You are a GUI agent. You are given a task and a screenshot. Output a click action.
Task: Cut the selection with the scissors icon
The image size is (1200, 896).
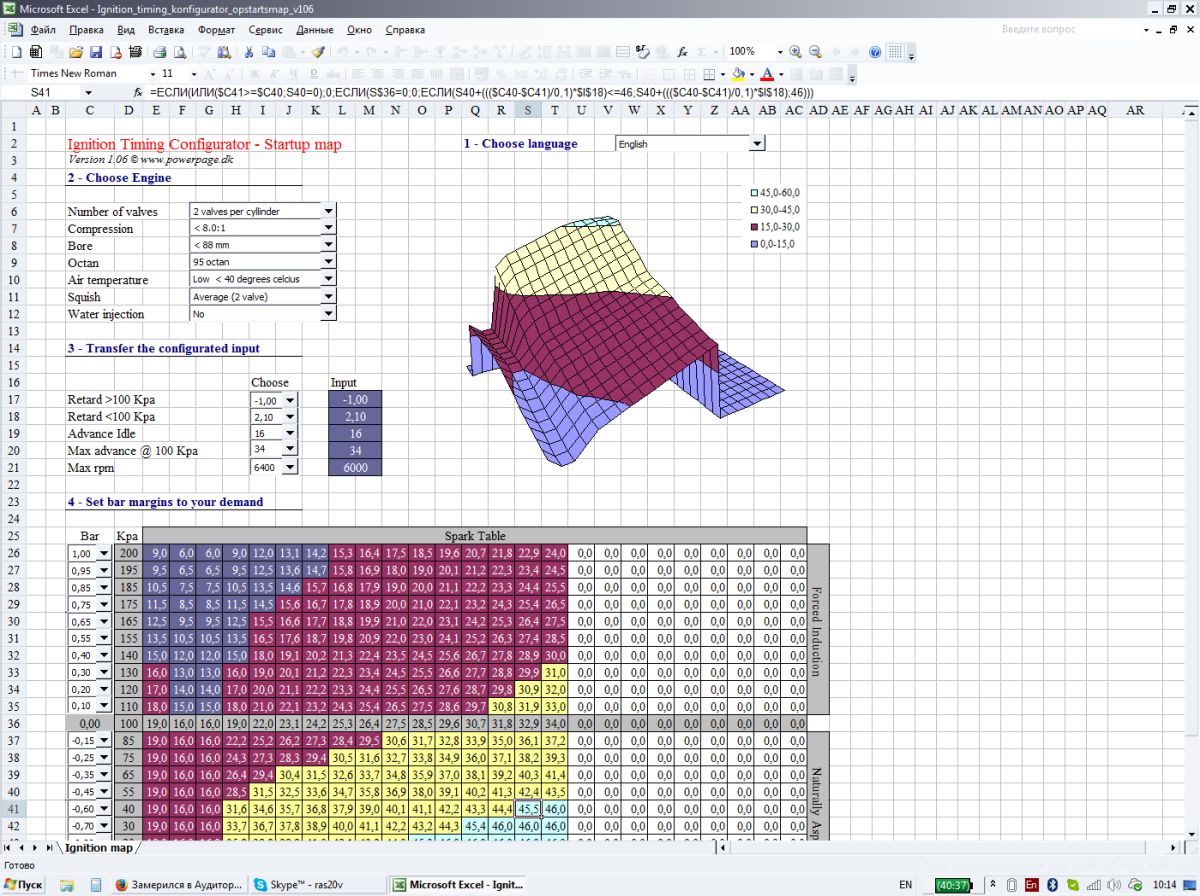coord(248,51)
